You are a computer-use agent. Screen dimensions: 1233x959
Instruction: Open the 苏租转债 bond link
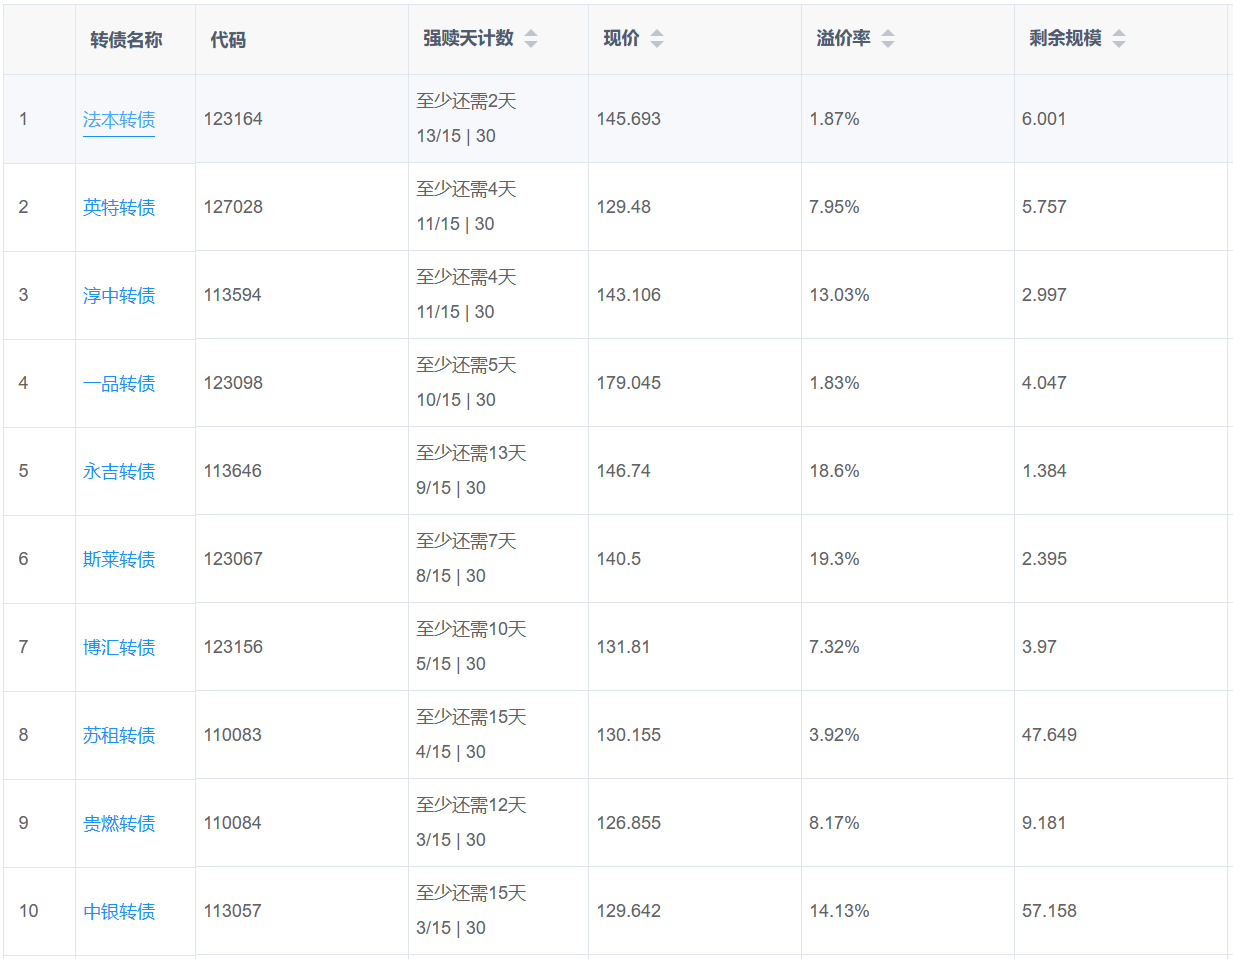119,736
